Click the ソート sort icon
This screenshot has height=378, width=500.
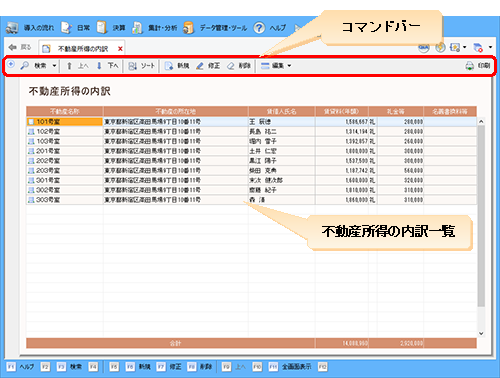coord(132,66)
